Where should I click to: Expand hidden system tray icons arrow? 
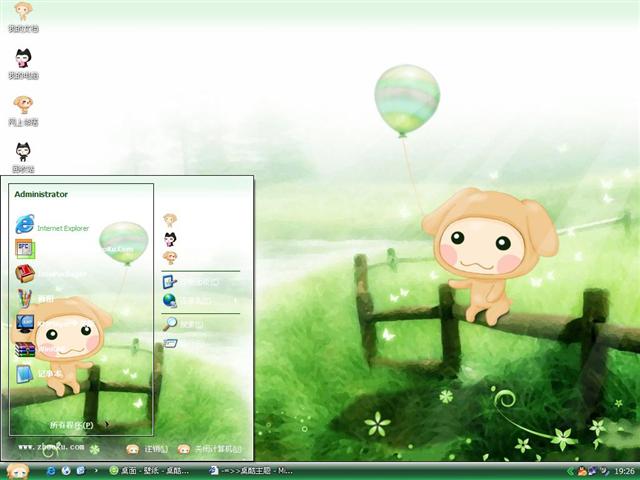(x=570, y=471)
